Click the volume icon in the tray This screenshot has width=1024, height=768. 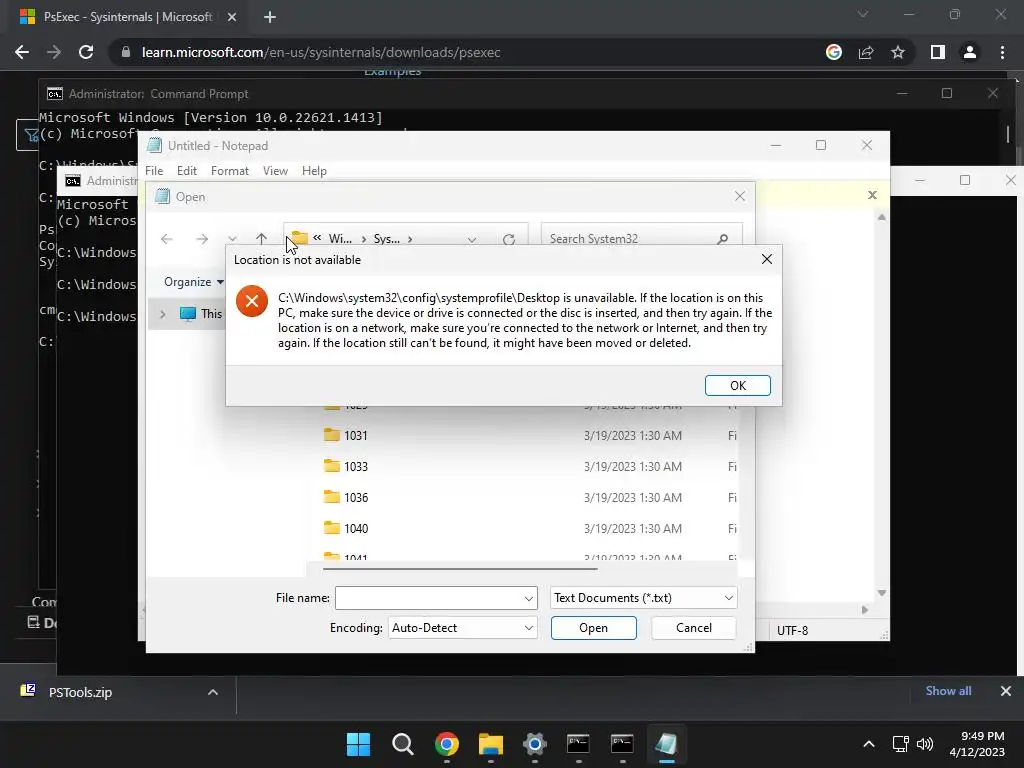tap(925, 744)
